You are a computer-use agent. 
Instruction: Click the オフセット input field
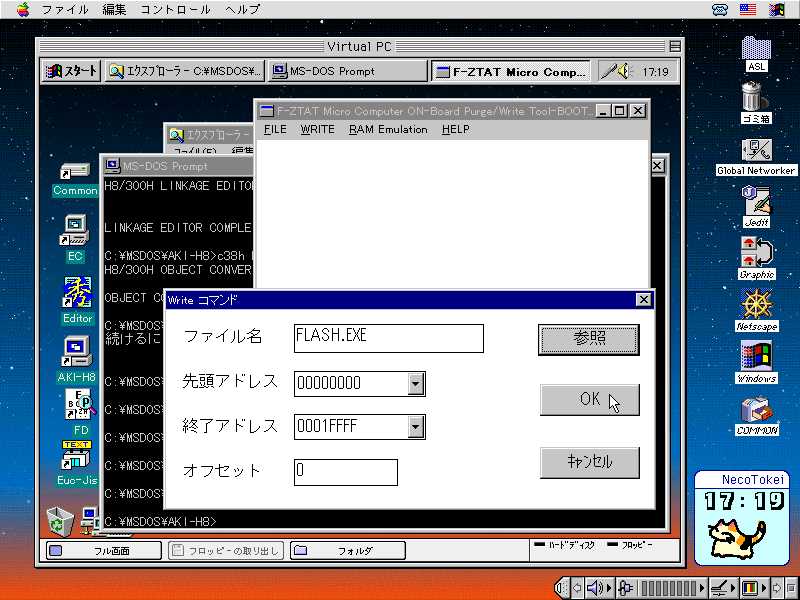[x=346, y=472]
